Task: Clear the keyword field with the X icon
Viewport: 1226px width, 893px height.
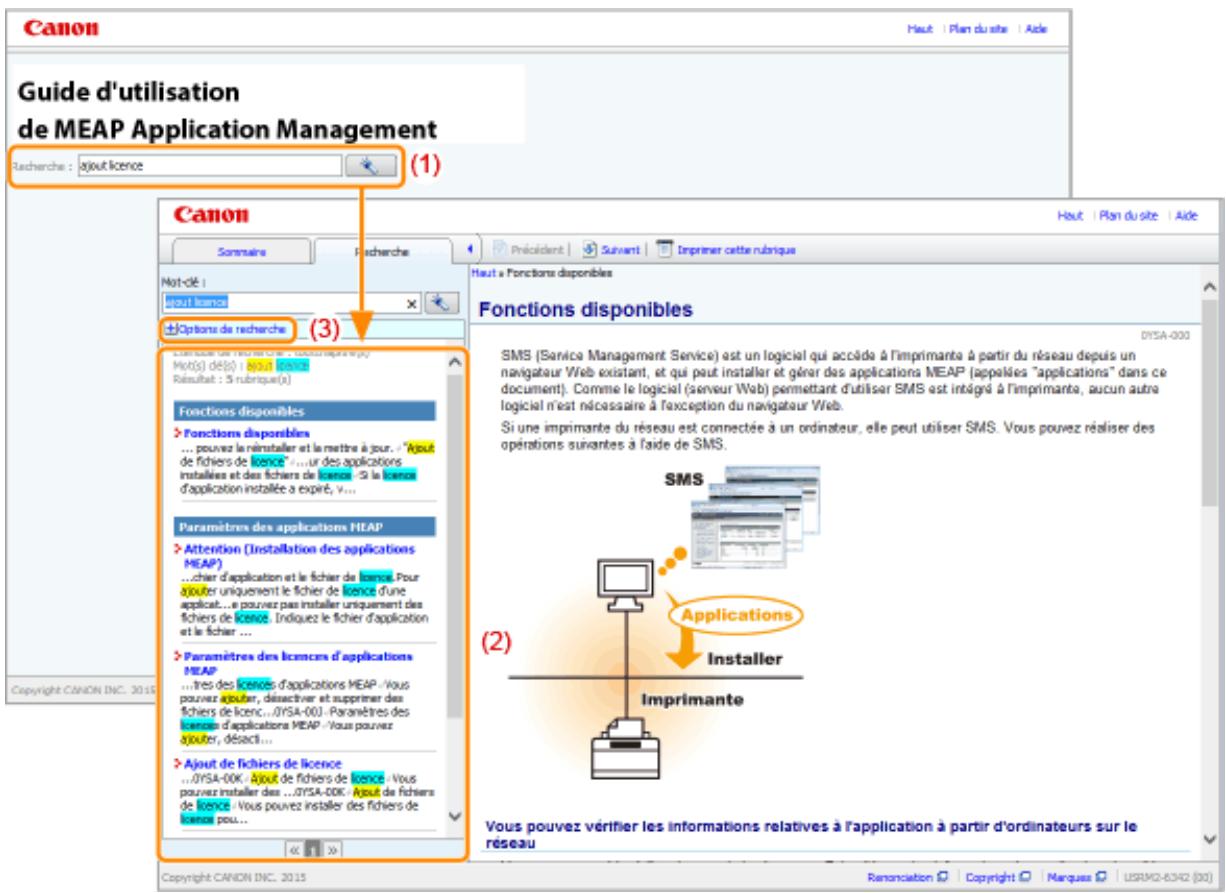Action: click(x=412, y=300)
